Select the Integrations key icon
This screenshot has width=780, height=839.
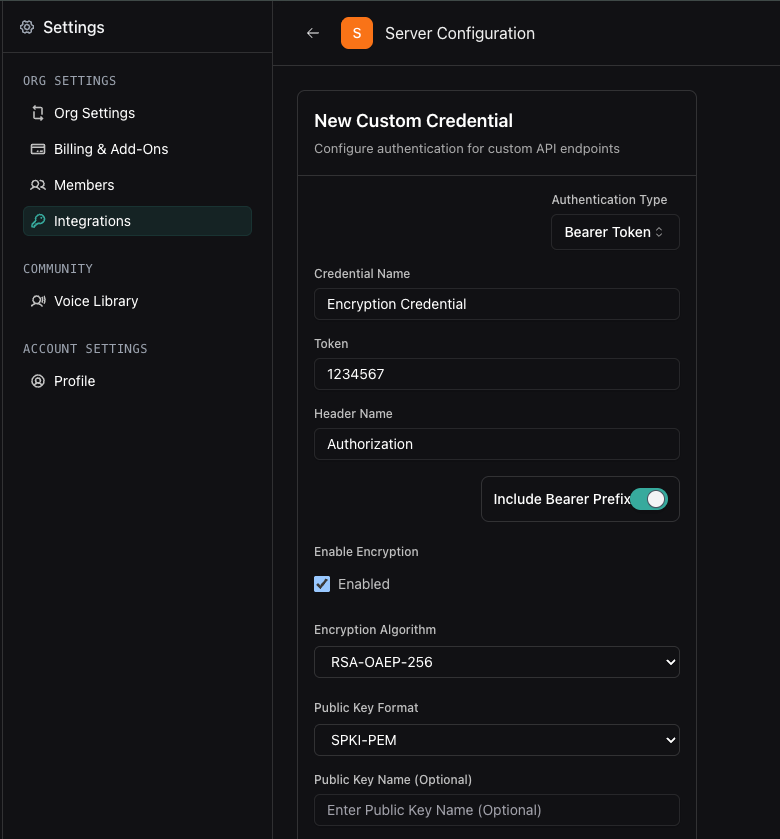[36, 221]
